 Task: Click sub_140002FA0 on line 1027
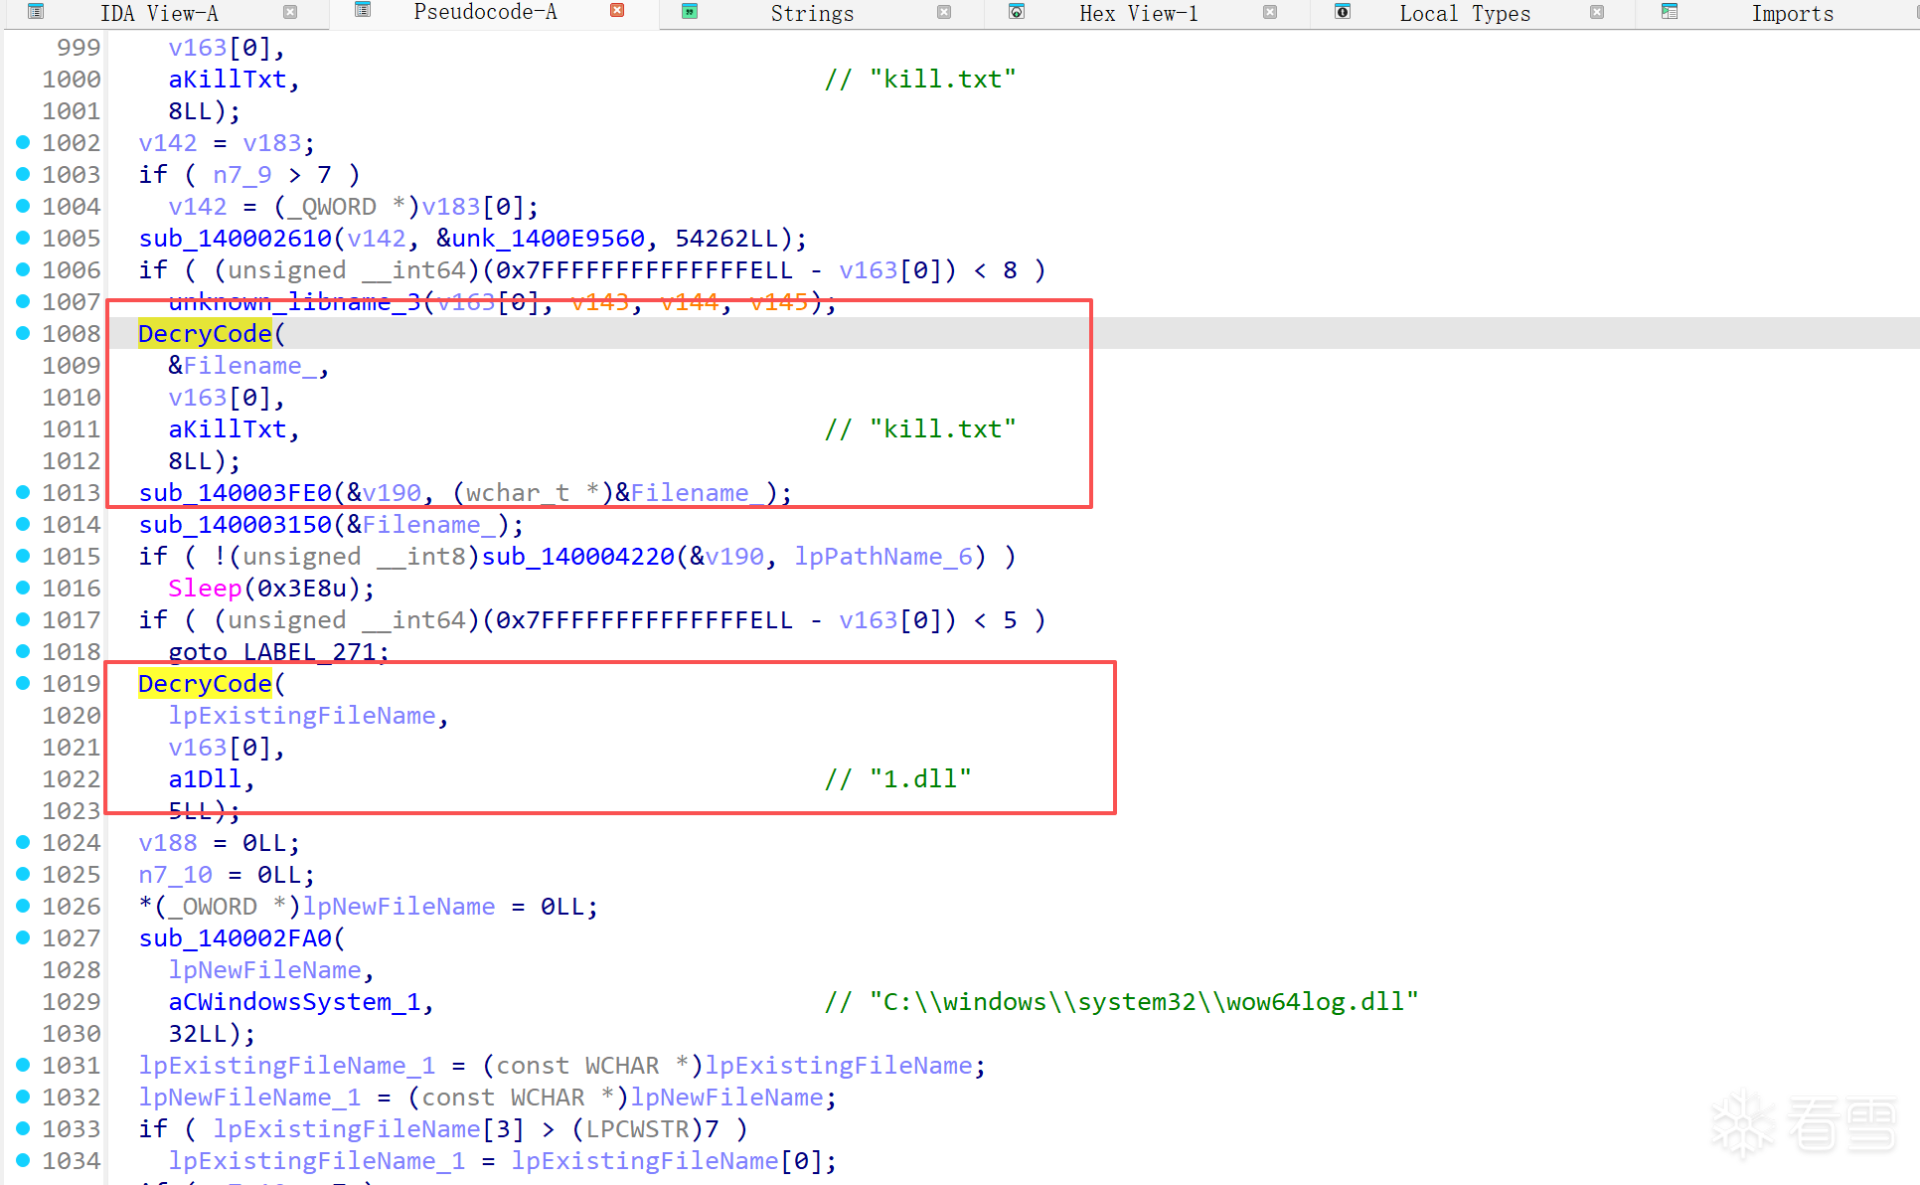point(234,938)
